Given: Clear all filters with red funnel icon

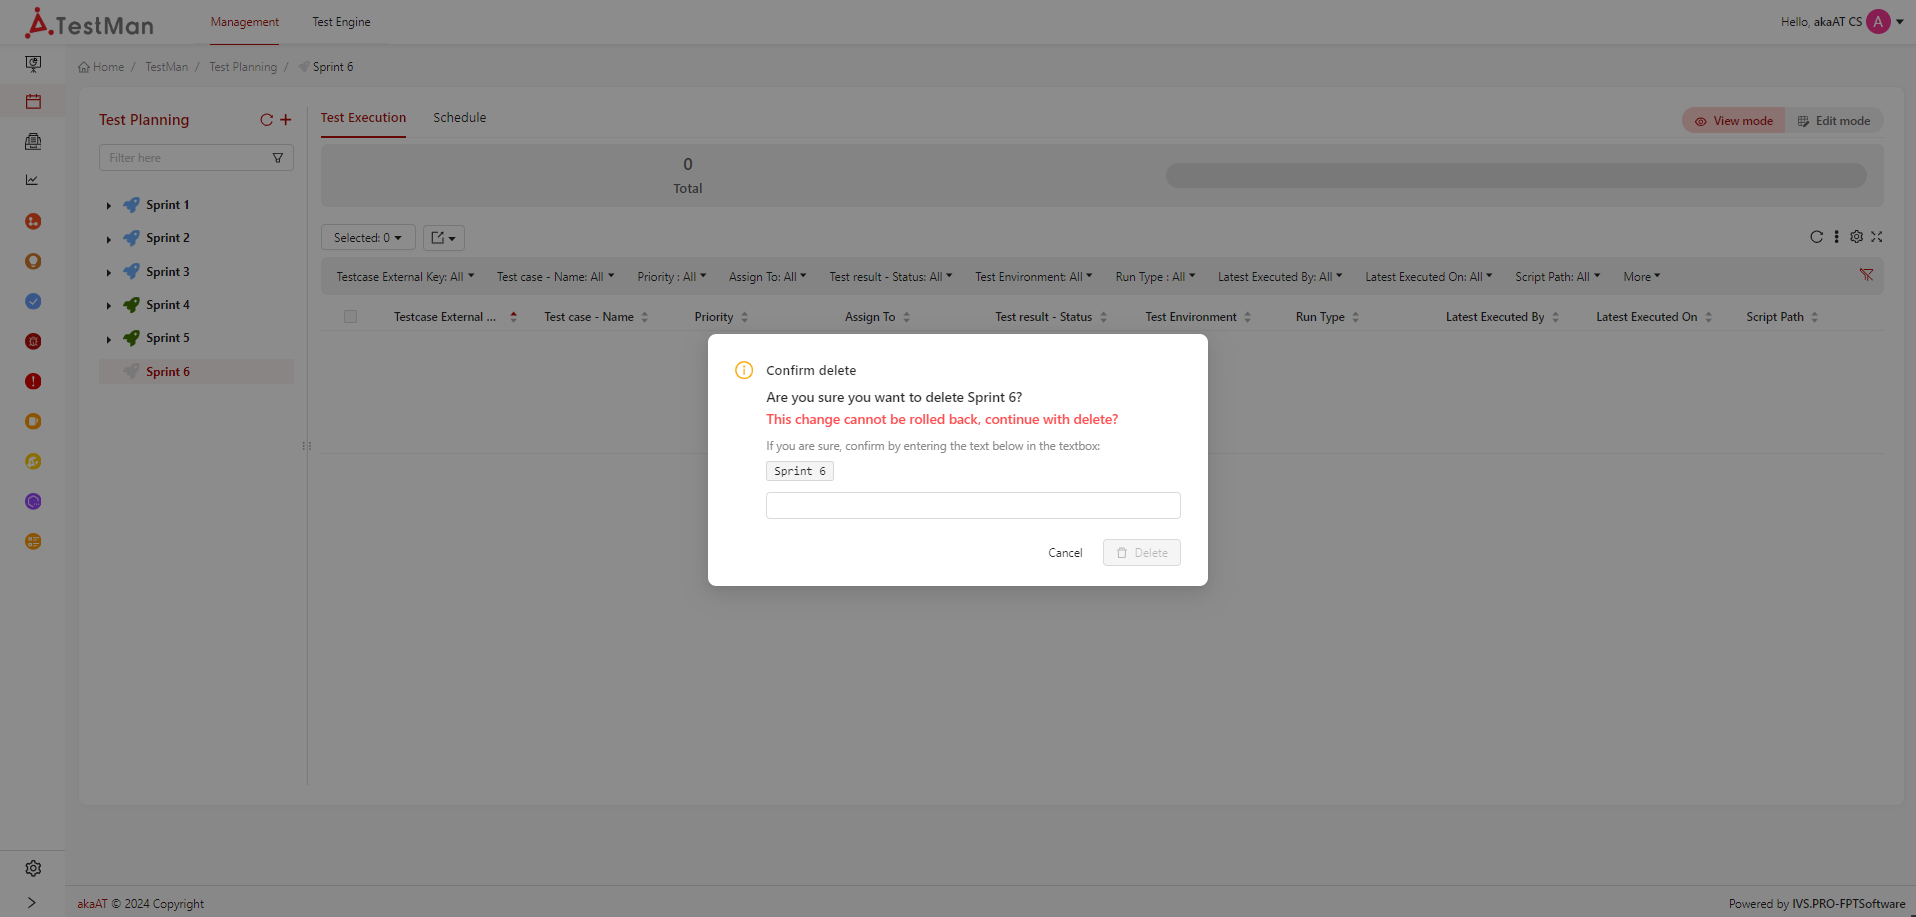Looking at the screenshot, I should click(1866, 274).
